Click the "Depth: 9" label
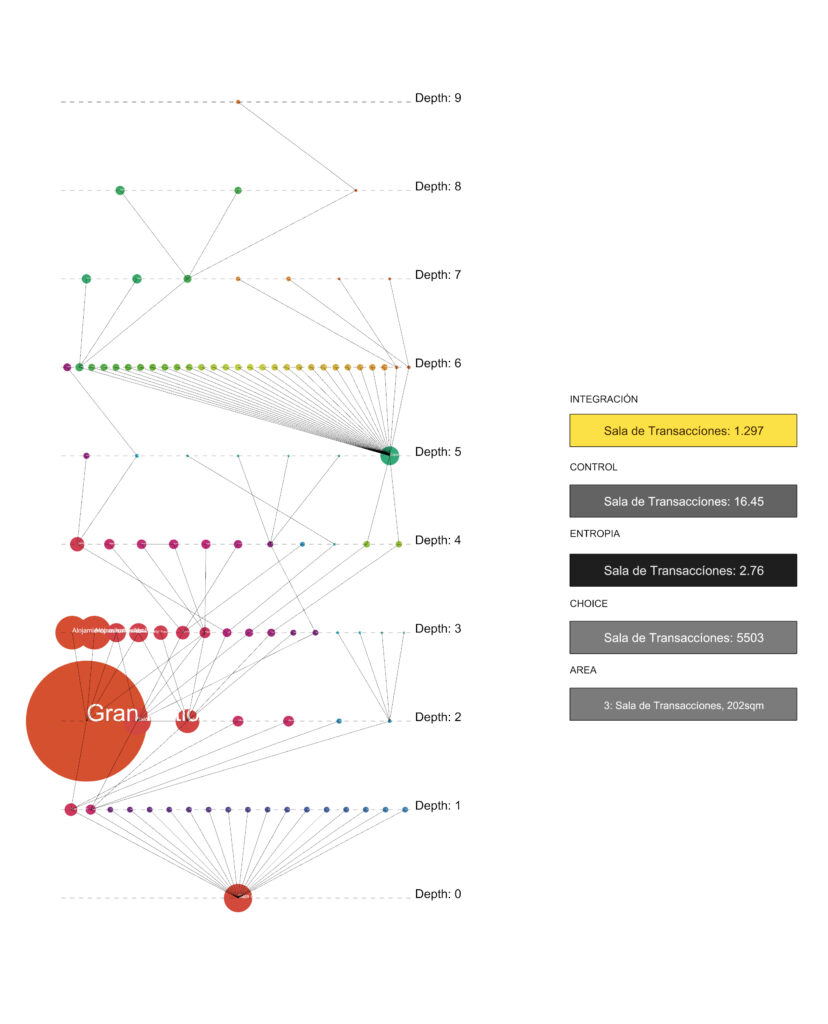The height and width of the screenshot is (1024, 828). pos(438,99)
